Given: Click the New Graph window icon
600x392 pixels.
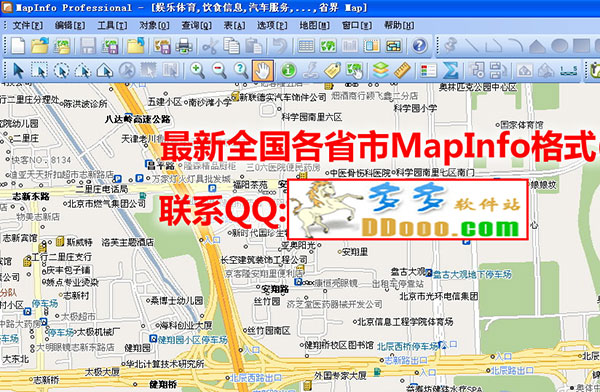Looking at the screenshot, I should (x=349, y=46).
